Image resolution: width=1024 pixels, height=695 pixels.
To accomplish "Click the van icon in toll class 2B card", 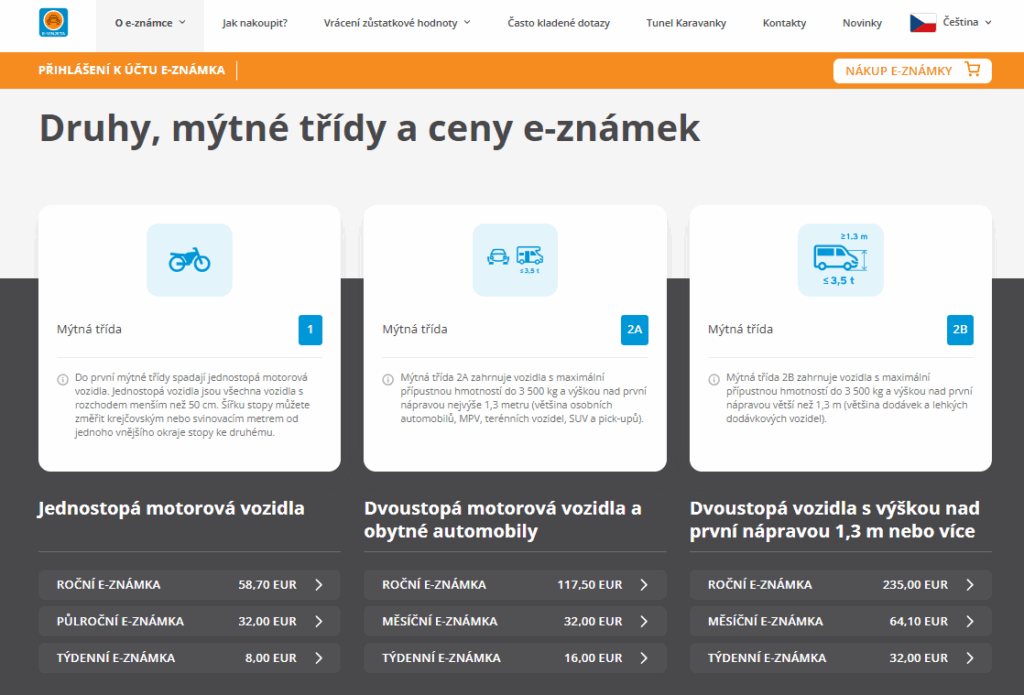I will (x=840, y=259).
